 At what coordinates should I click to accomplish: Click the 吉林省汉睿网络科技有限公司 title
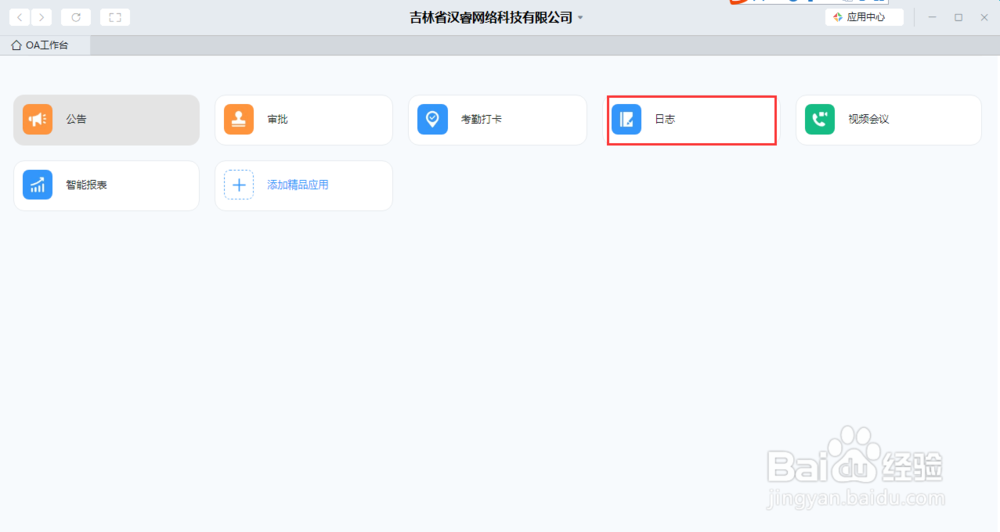[491, 18]
